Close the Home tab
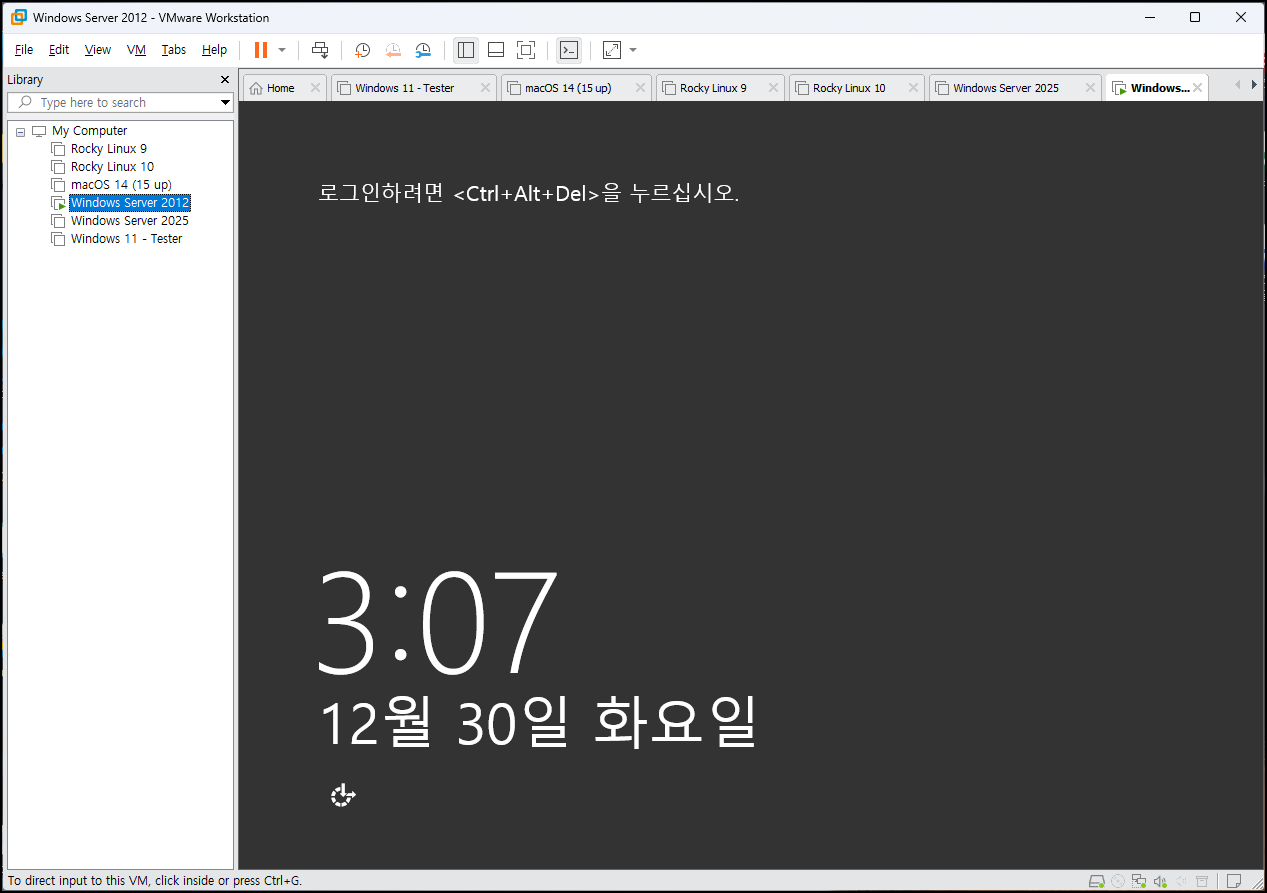This screenshot has height=893, width=1267. click(x=315, y=88)
